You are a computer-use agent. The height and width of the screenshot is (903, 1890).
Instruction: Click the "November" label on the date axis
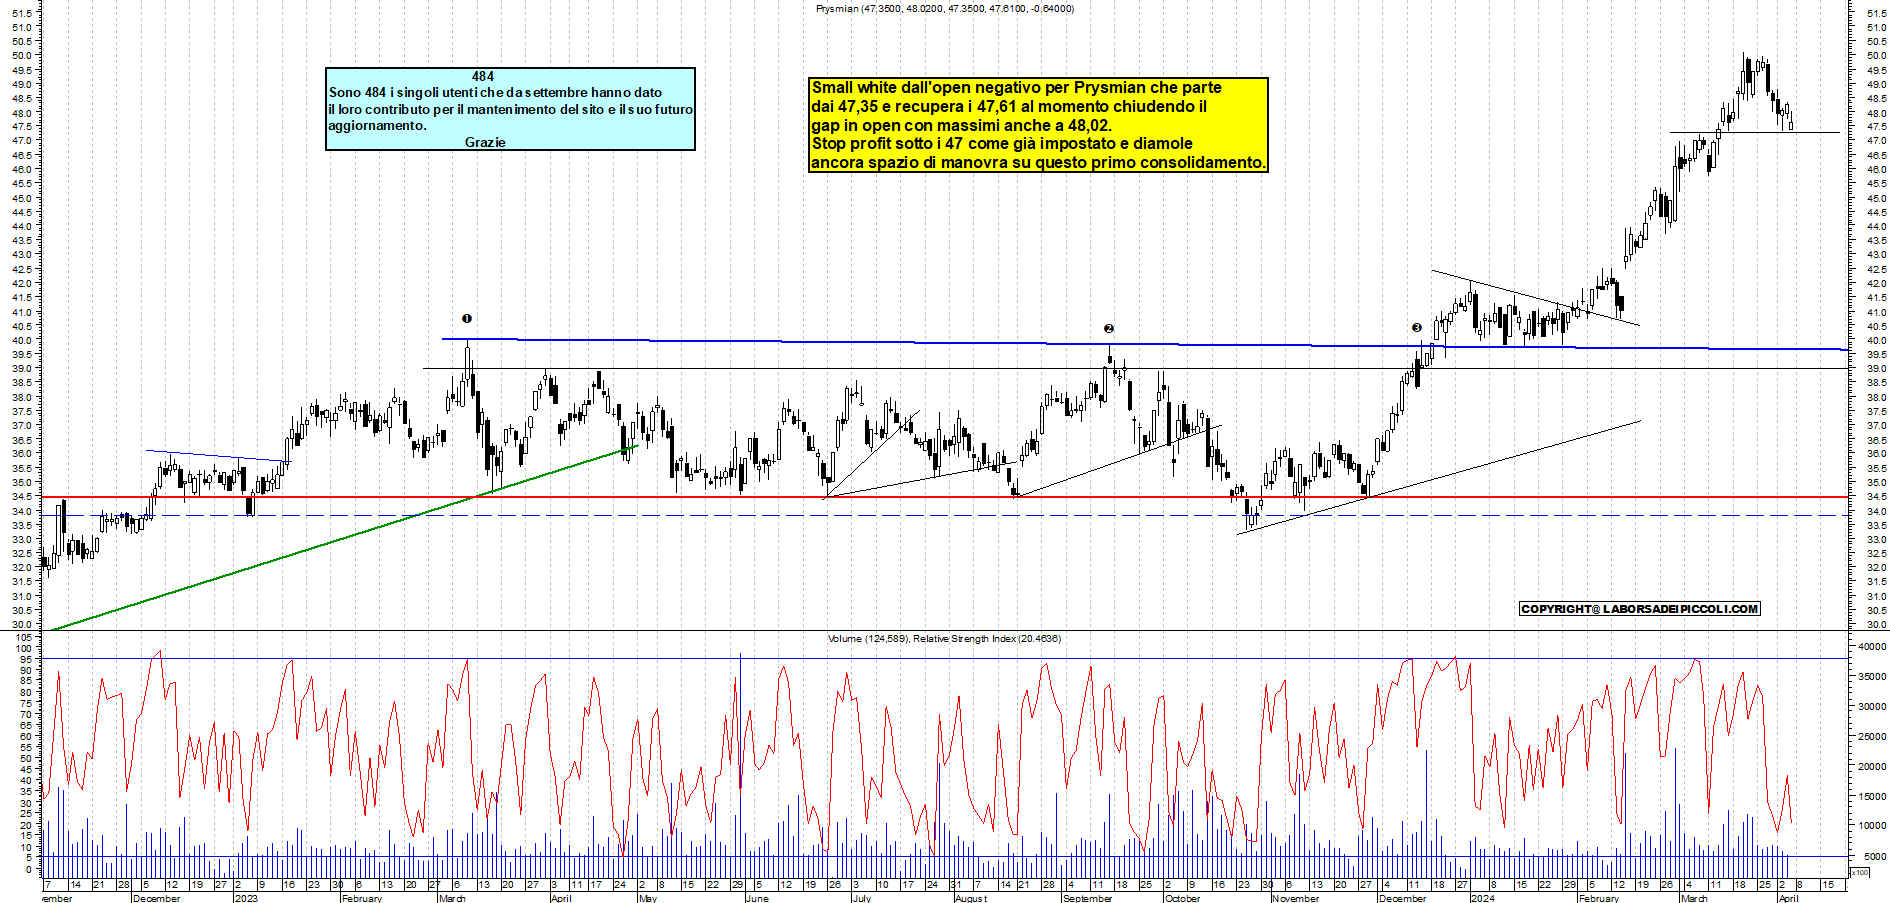click(x=1296, y=898)
